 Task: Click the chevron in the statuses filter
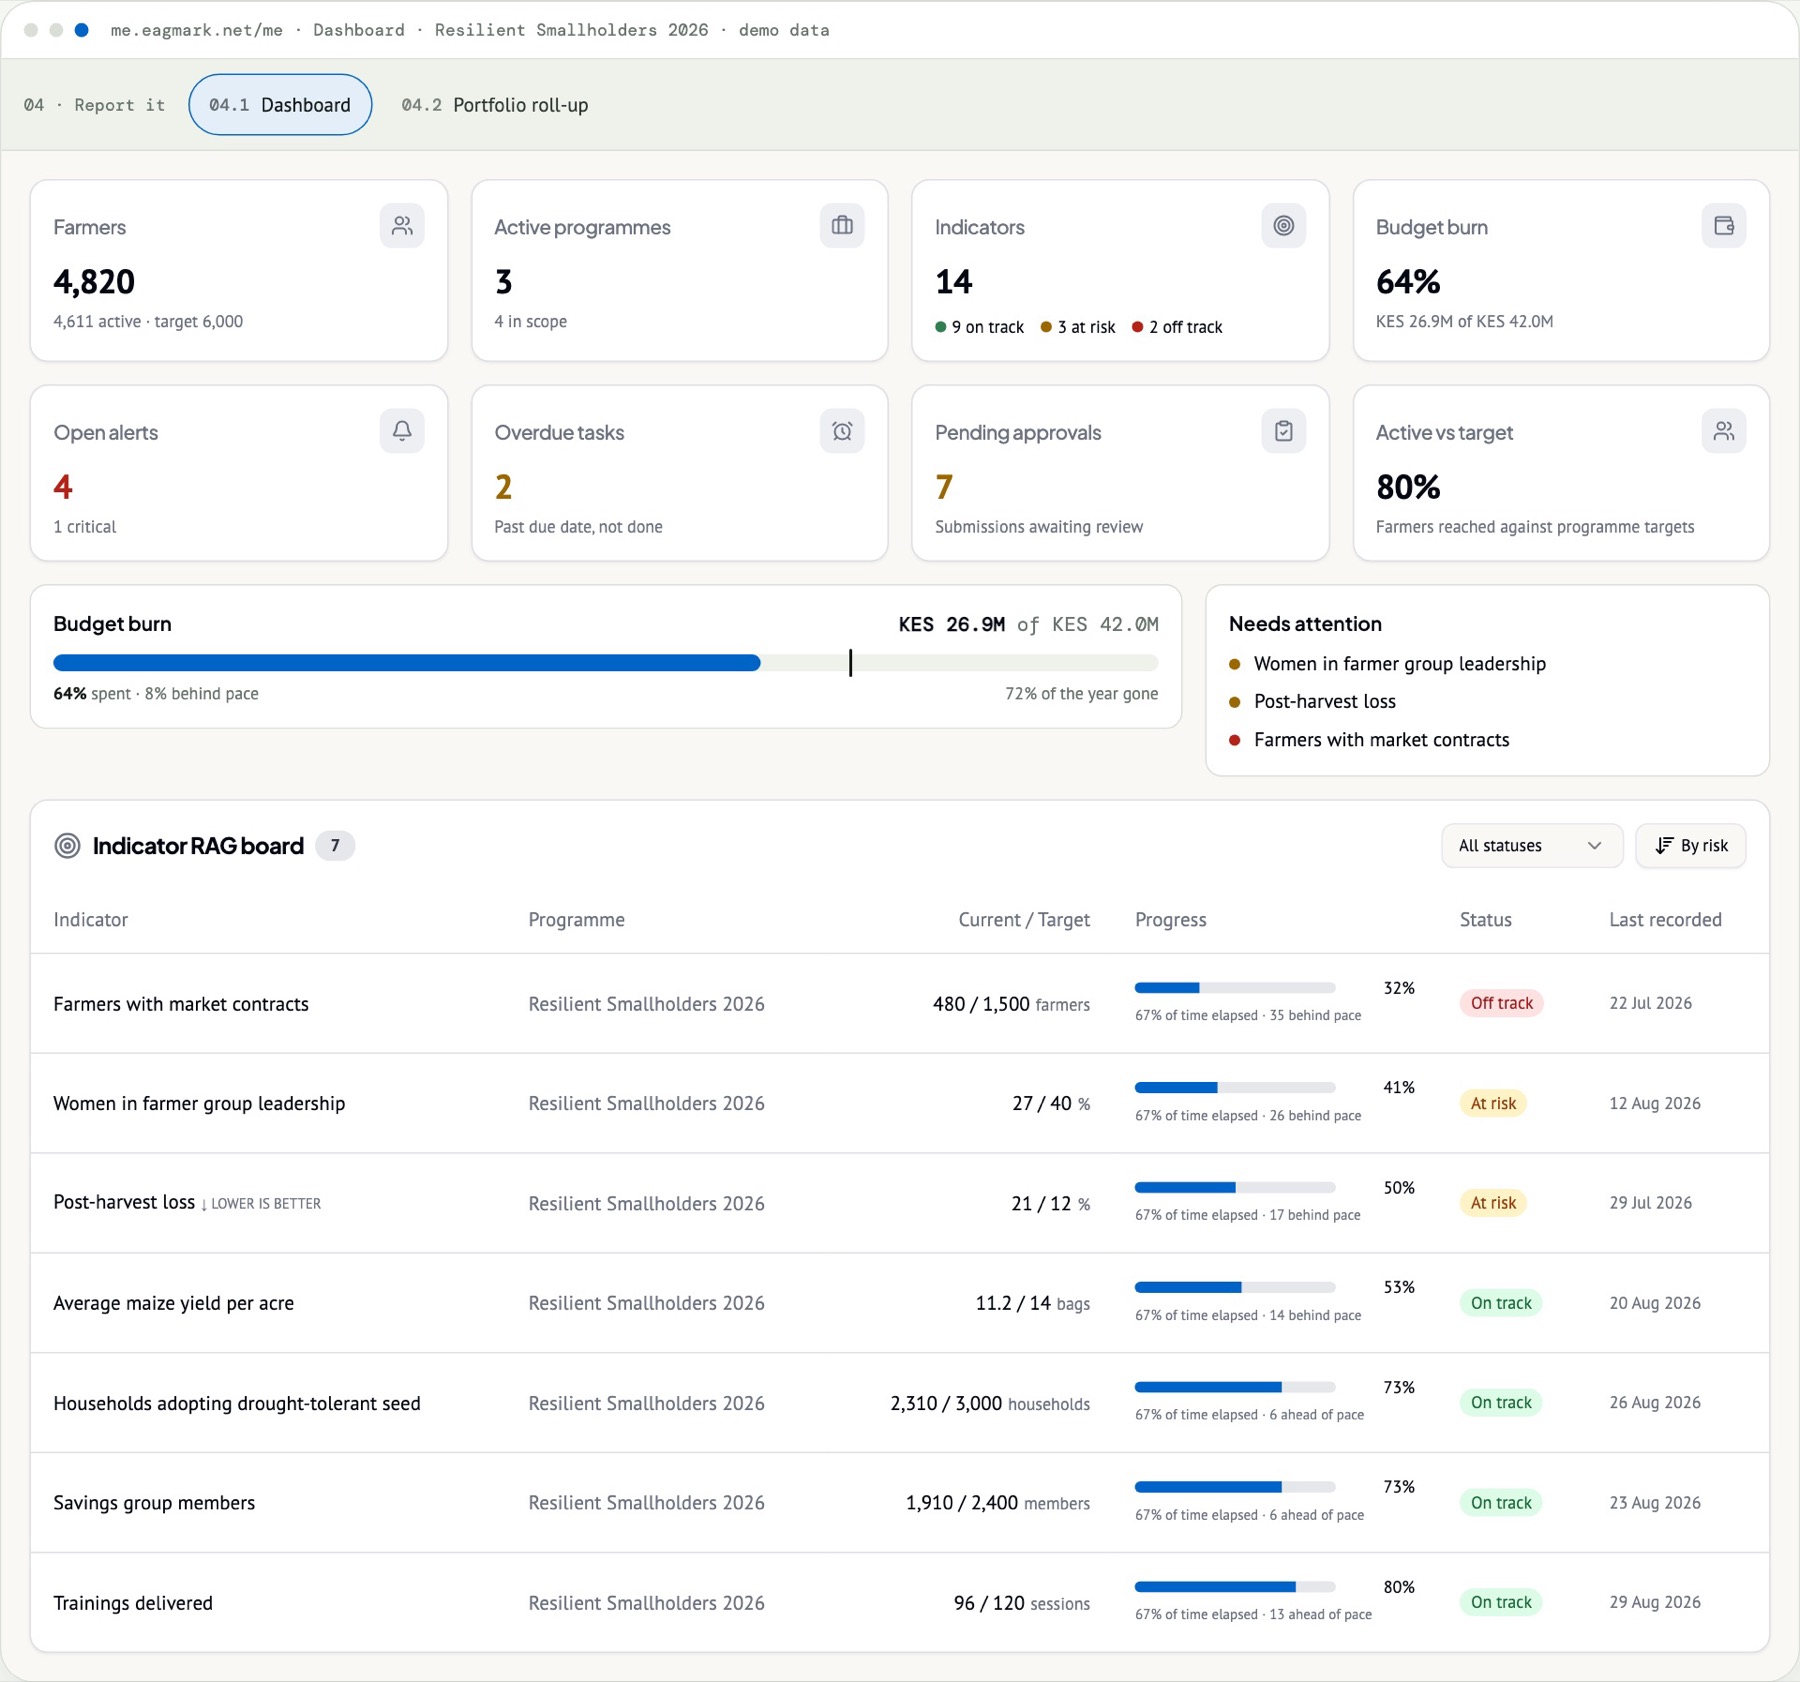tap(1594, 846)
